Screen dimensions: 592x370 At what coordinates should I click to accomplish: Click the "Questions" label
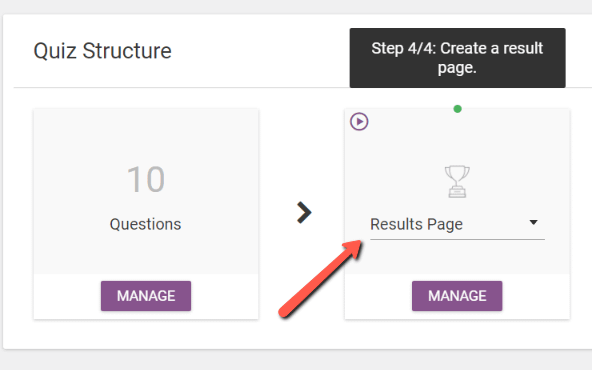coord(145,224)
